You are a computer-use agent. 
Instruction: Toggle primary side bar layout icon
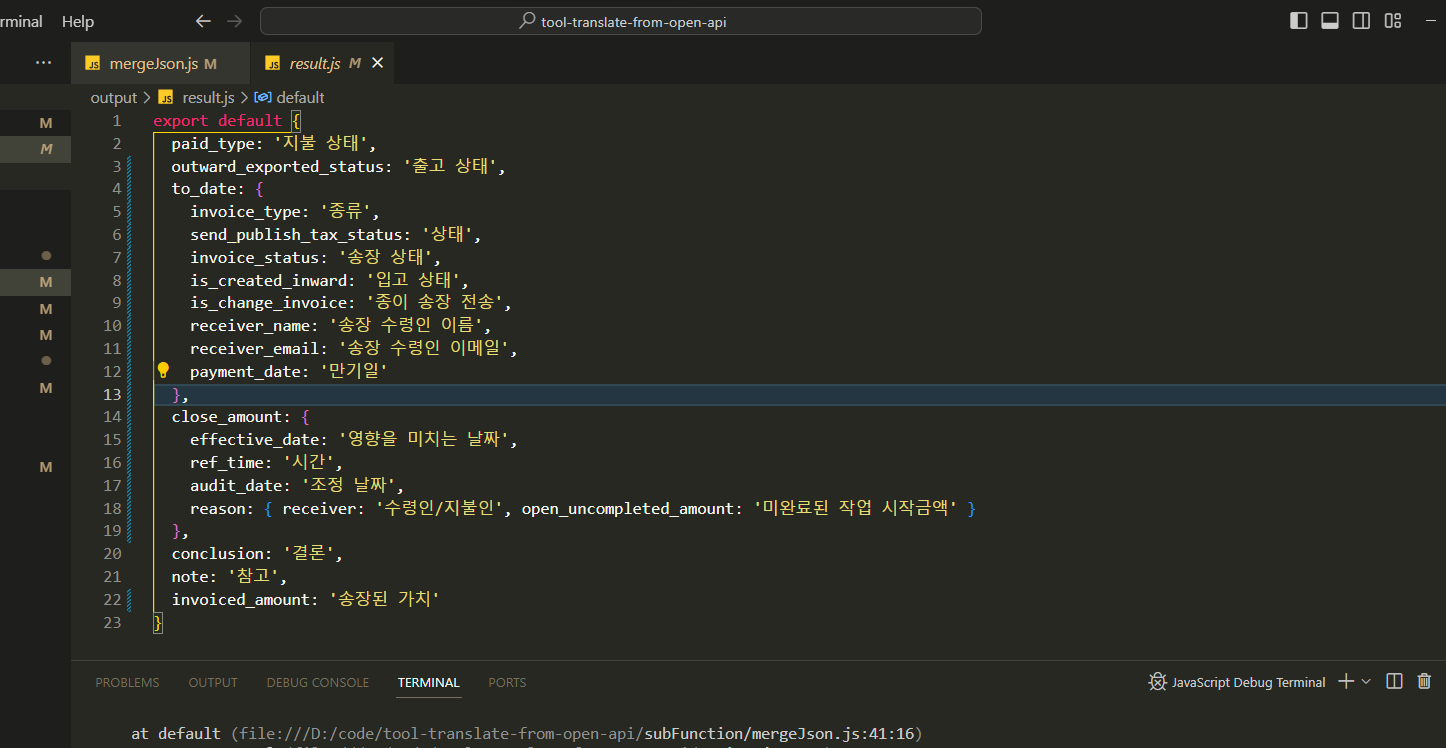coord(1299,21)
